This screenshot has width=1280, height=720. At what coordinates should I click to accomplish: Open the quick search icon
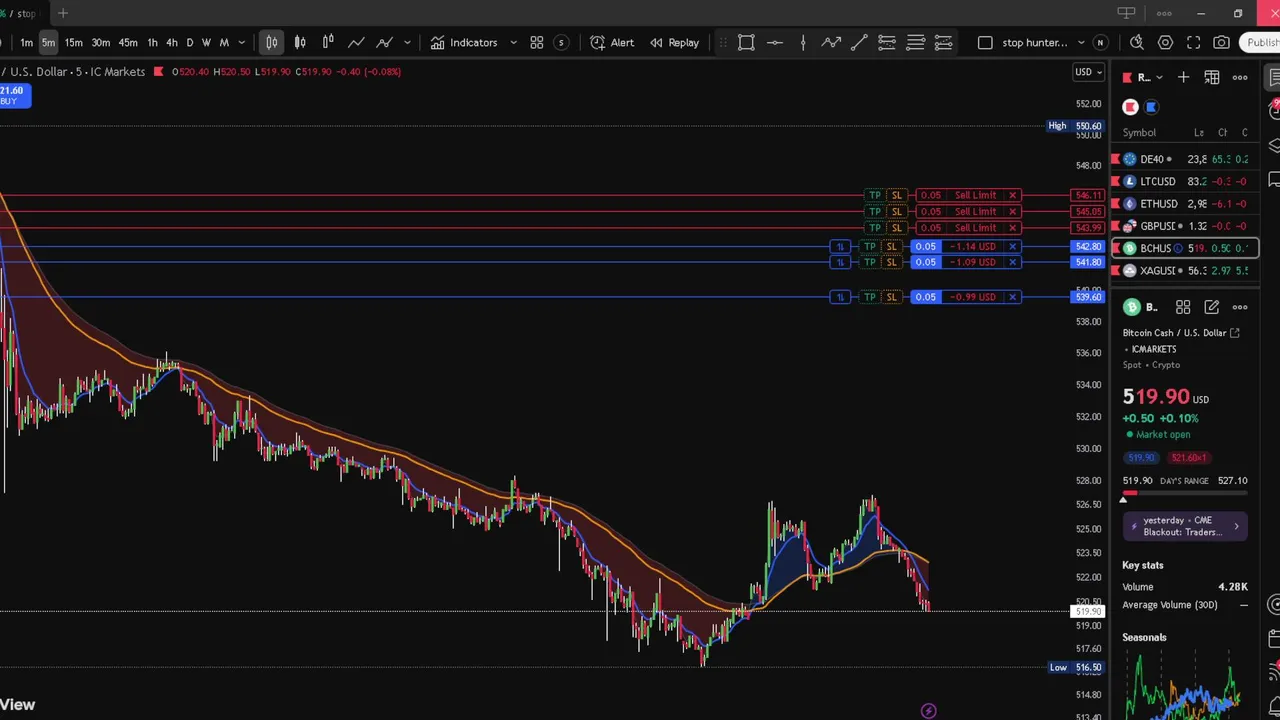1137,42
